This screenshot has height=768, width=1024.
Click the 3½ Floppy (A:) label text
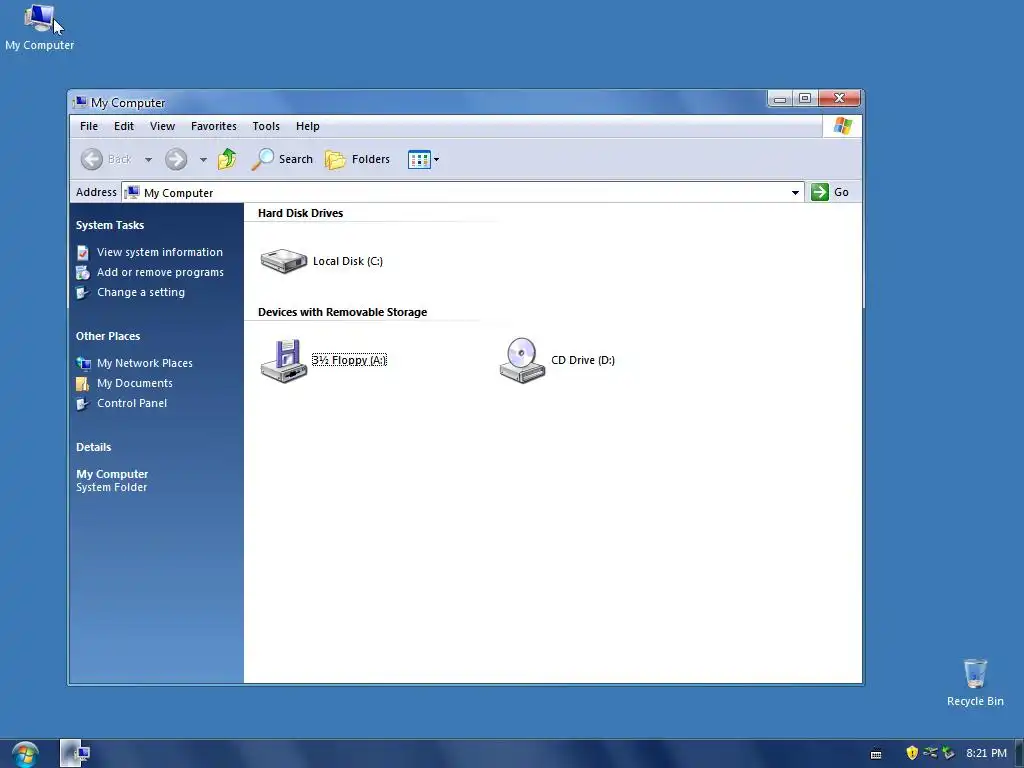tap(349, 360)
